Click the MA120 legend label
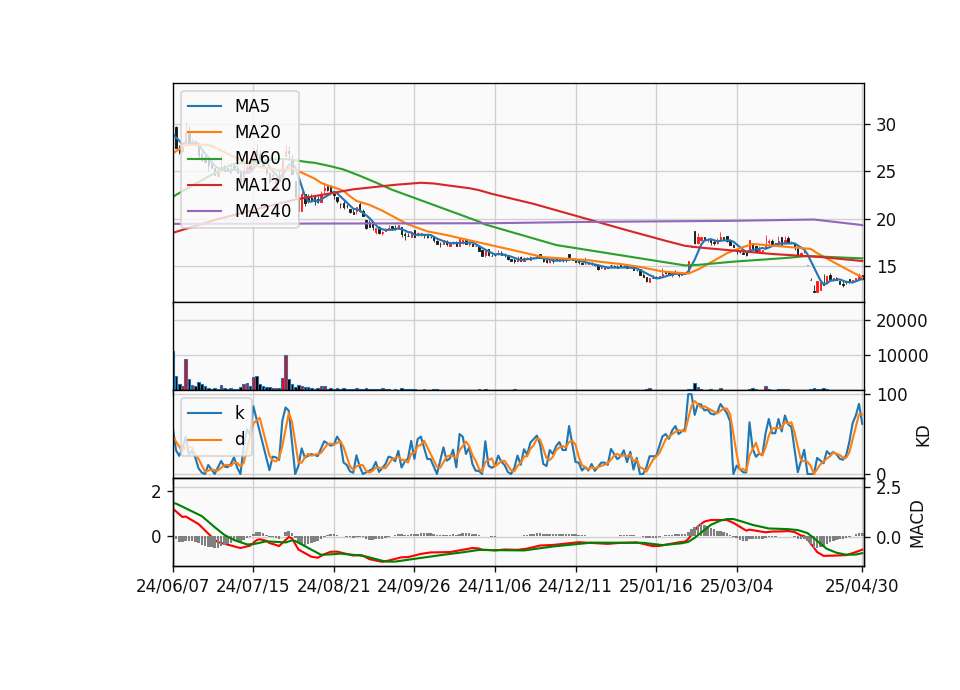 263,185
